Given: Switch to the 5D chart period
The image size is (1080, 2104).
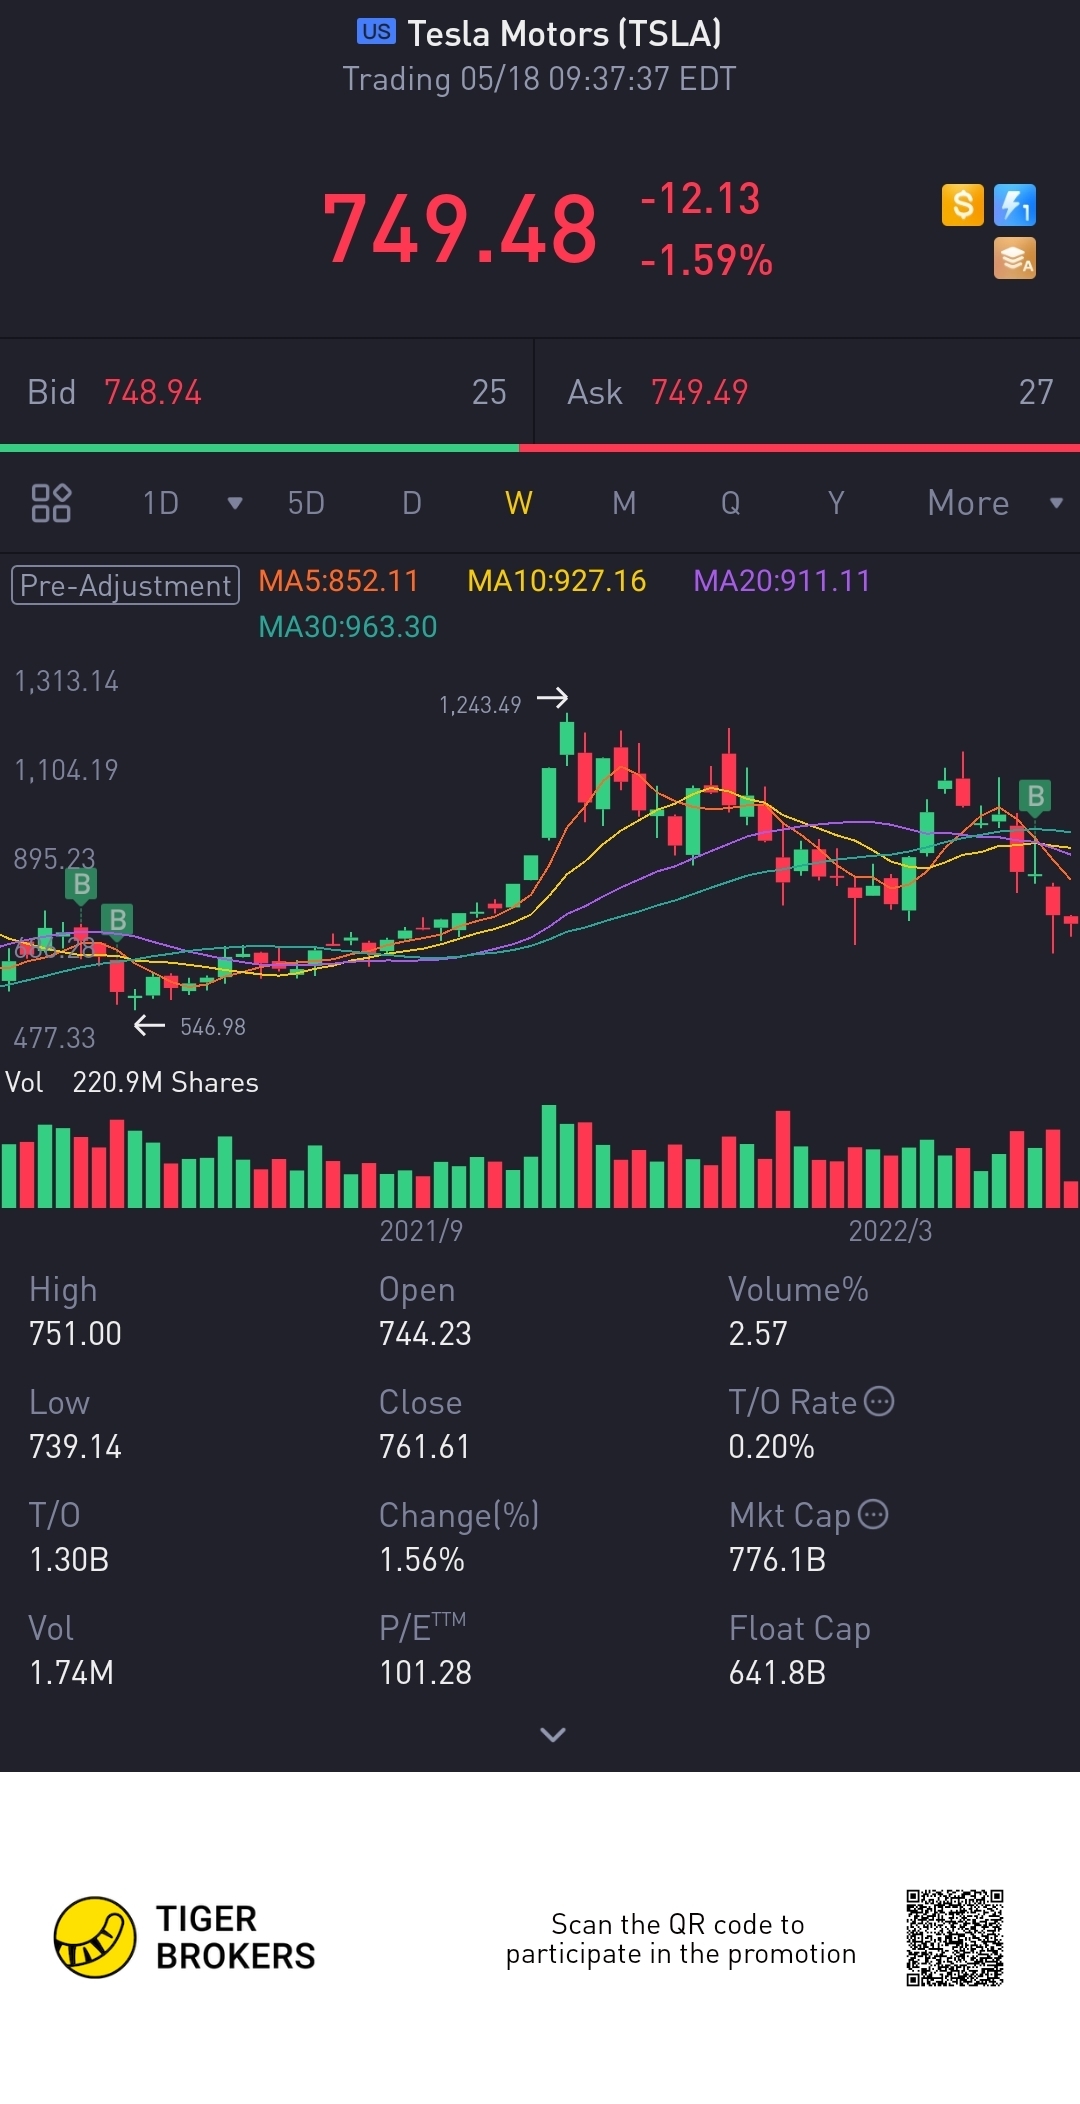Looking at the screenshot, I should [x=306, y=503].
